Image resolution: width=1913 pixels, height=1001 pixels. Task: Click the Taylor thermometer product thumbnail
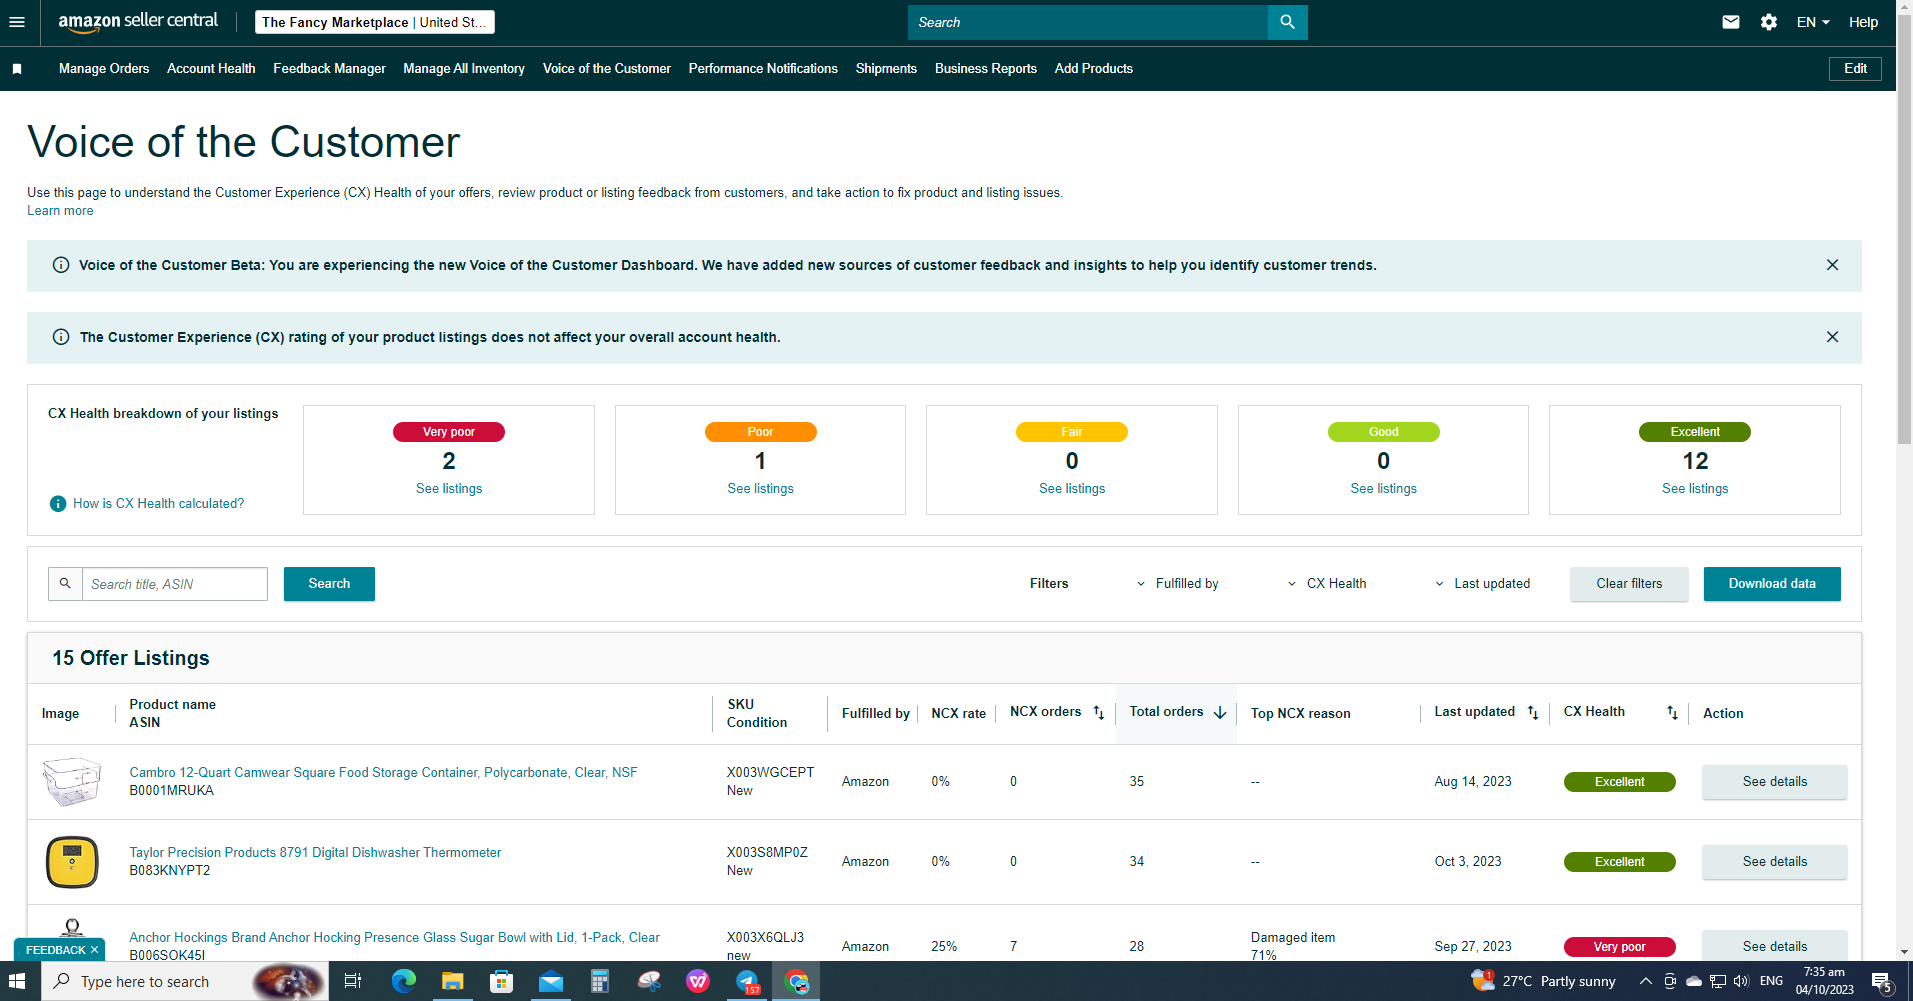tap(72, 862)
